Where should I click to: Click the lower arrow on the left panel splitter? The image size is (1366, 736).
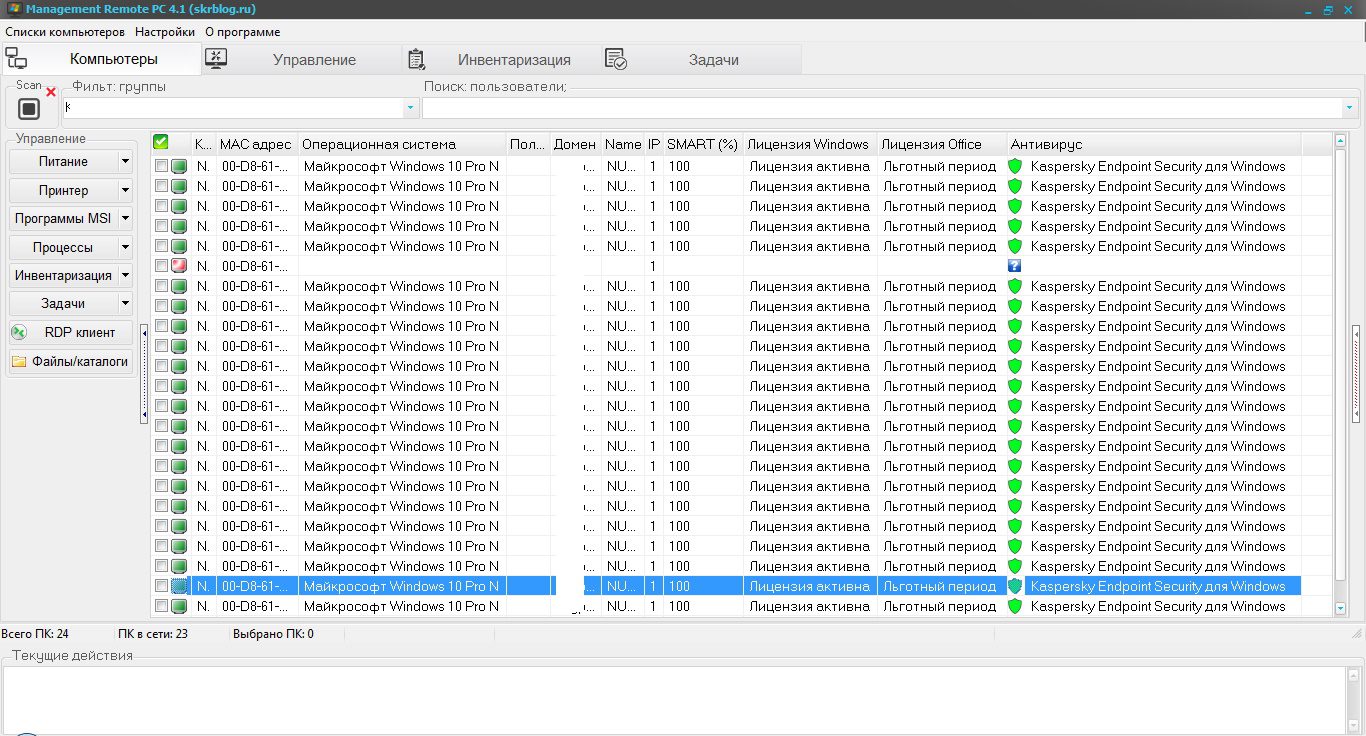(x=144, y=412)
